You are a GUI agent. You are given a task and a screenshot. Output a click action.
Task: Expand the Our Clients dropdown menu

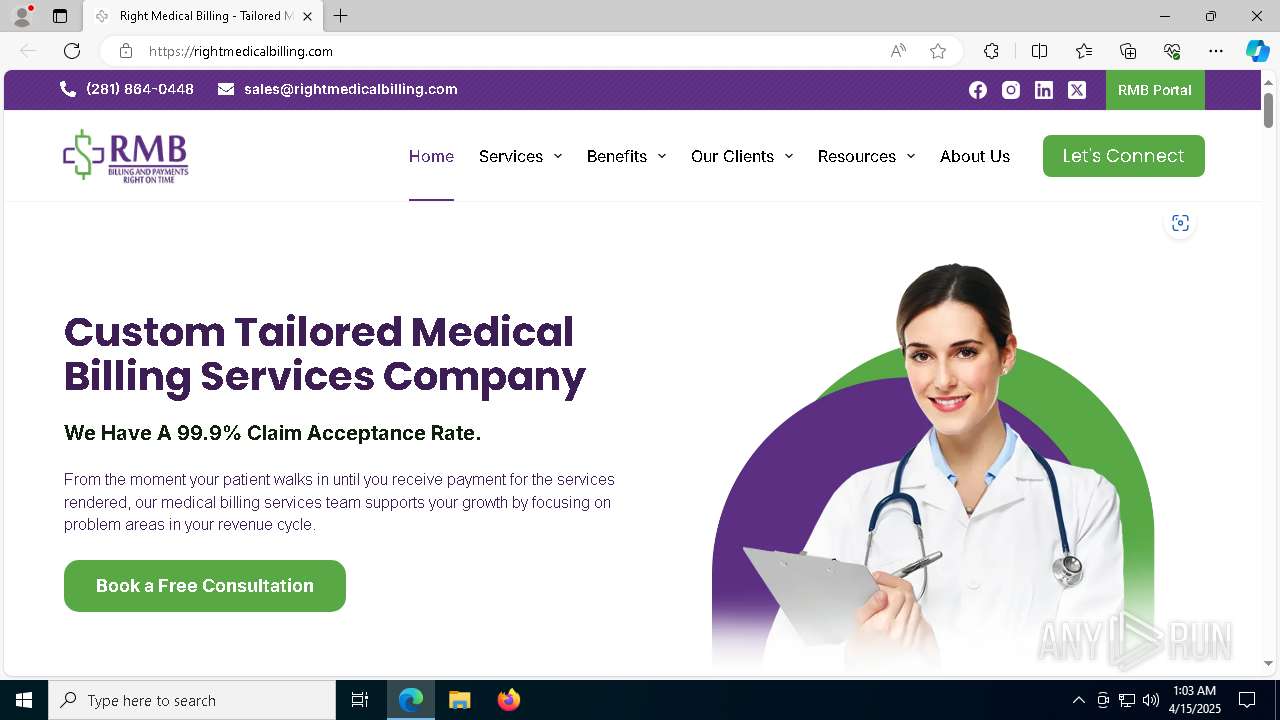point(742,156)
